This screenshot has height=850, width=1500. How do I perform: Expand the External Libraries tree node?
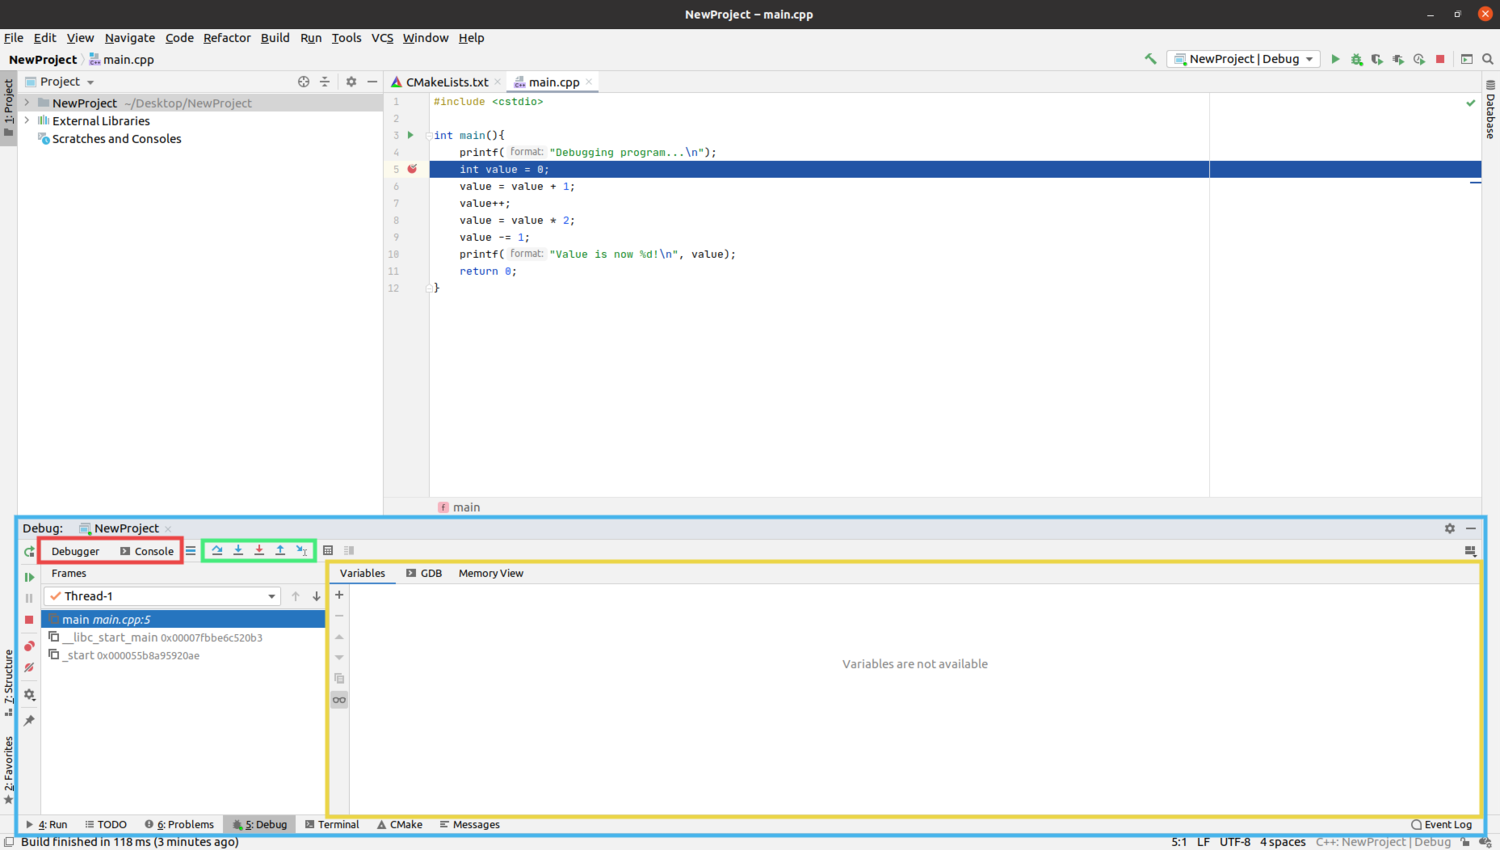(x=25, y=120)
